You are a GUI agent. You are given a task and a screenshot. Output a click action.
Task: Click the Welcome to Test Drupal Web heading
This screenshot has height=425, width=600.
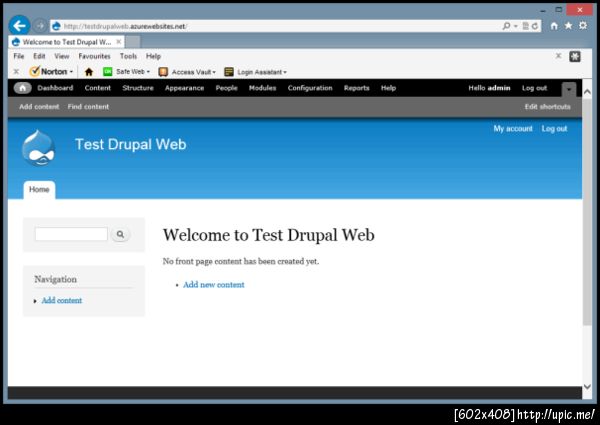(x=269, y=235)
